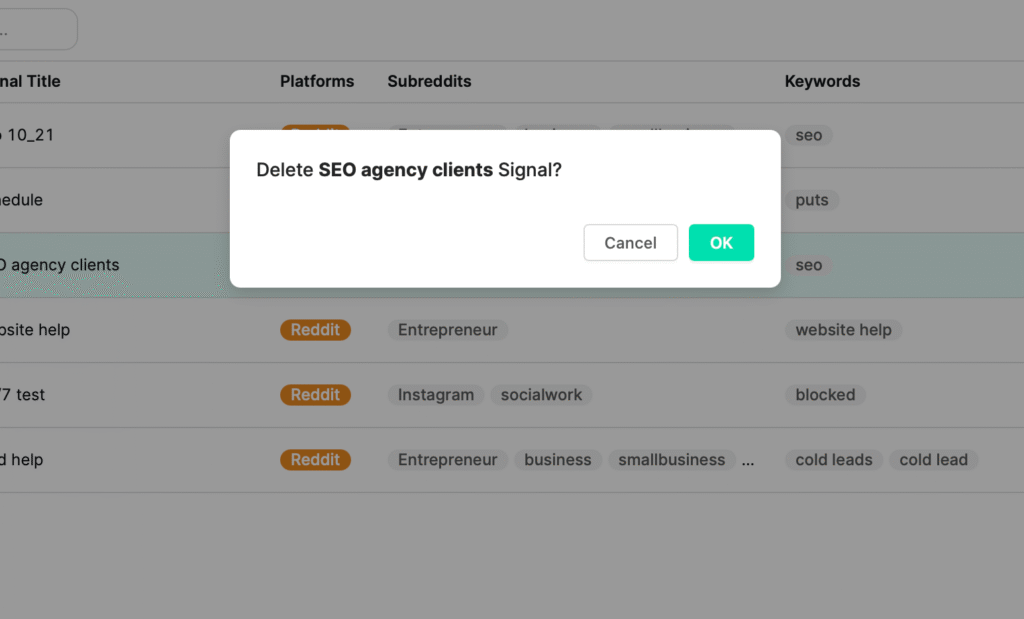Click the cold leads keyword tag

pos(834,460)
